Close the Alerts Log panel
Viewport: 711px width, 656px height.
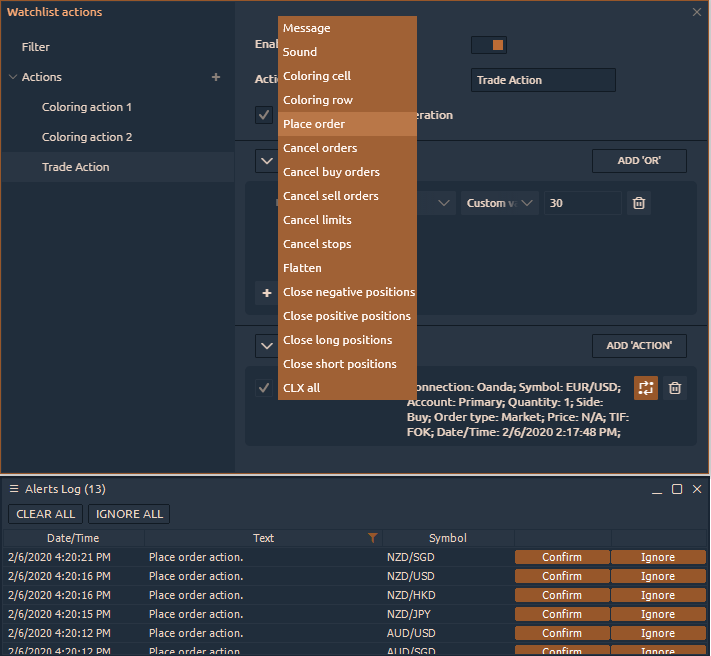coord(697,489)
